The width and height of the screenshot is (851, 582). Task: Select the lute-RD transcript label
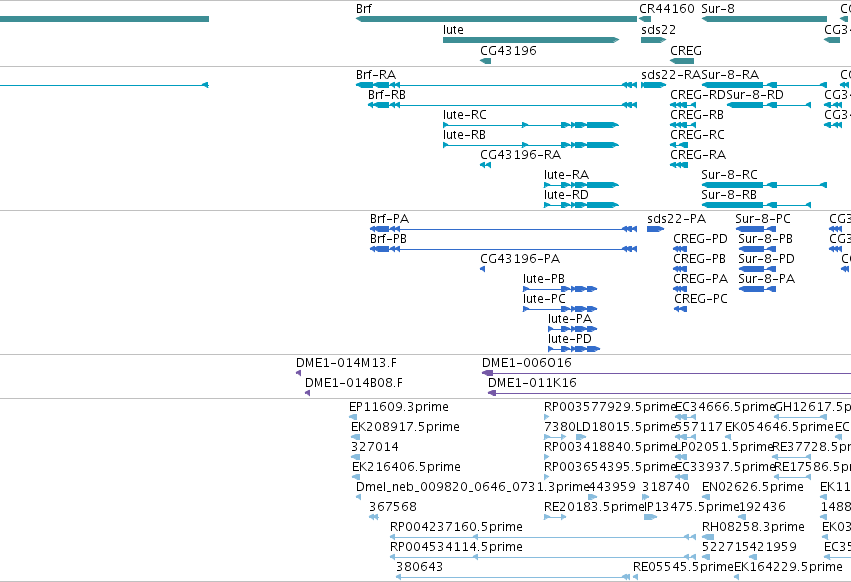(x=566, y=195)
